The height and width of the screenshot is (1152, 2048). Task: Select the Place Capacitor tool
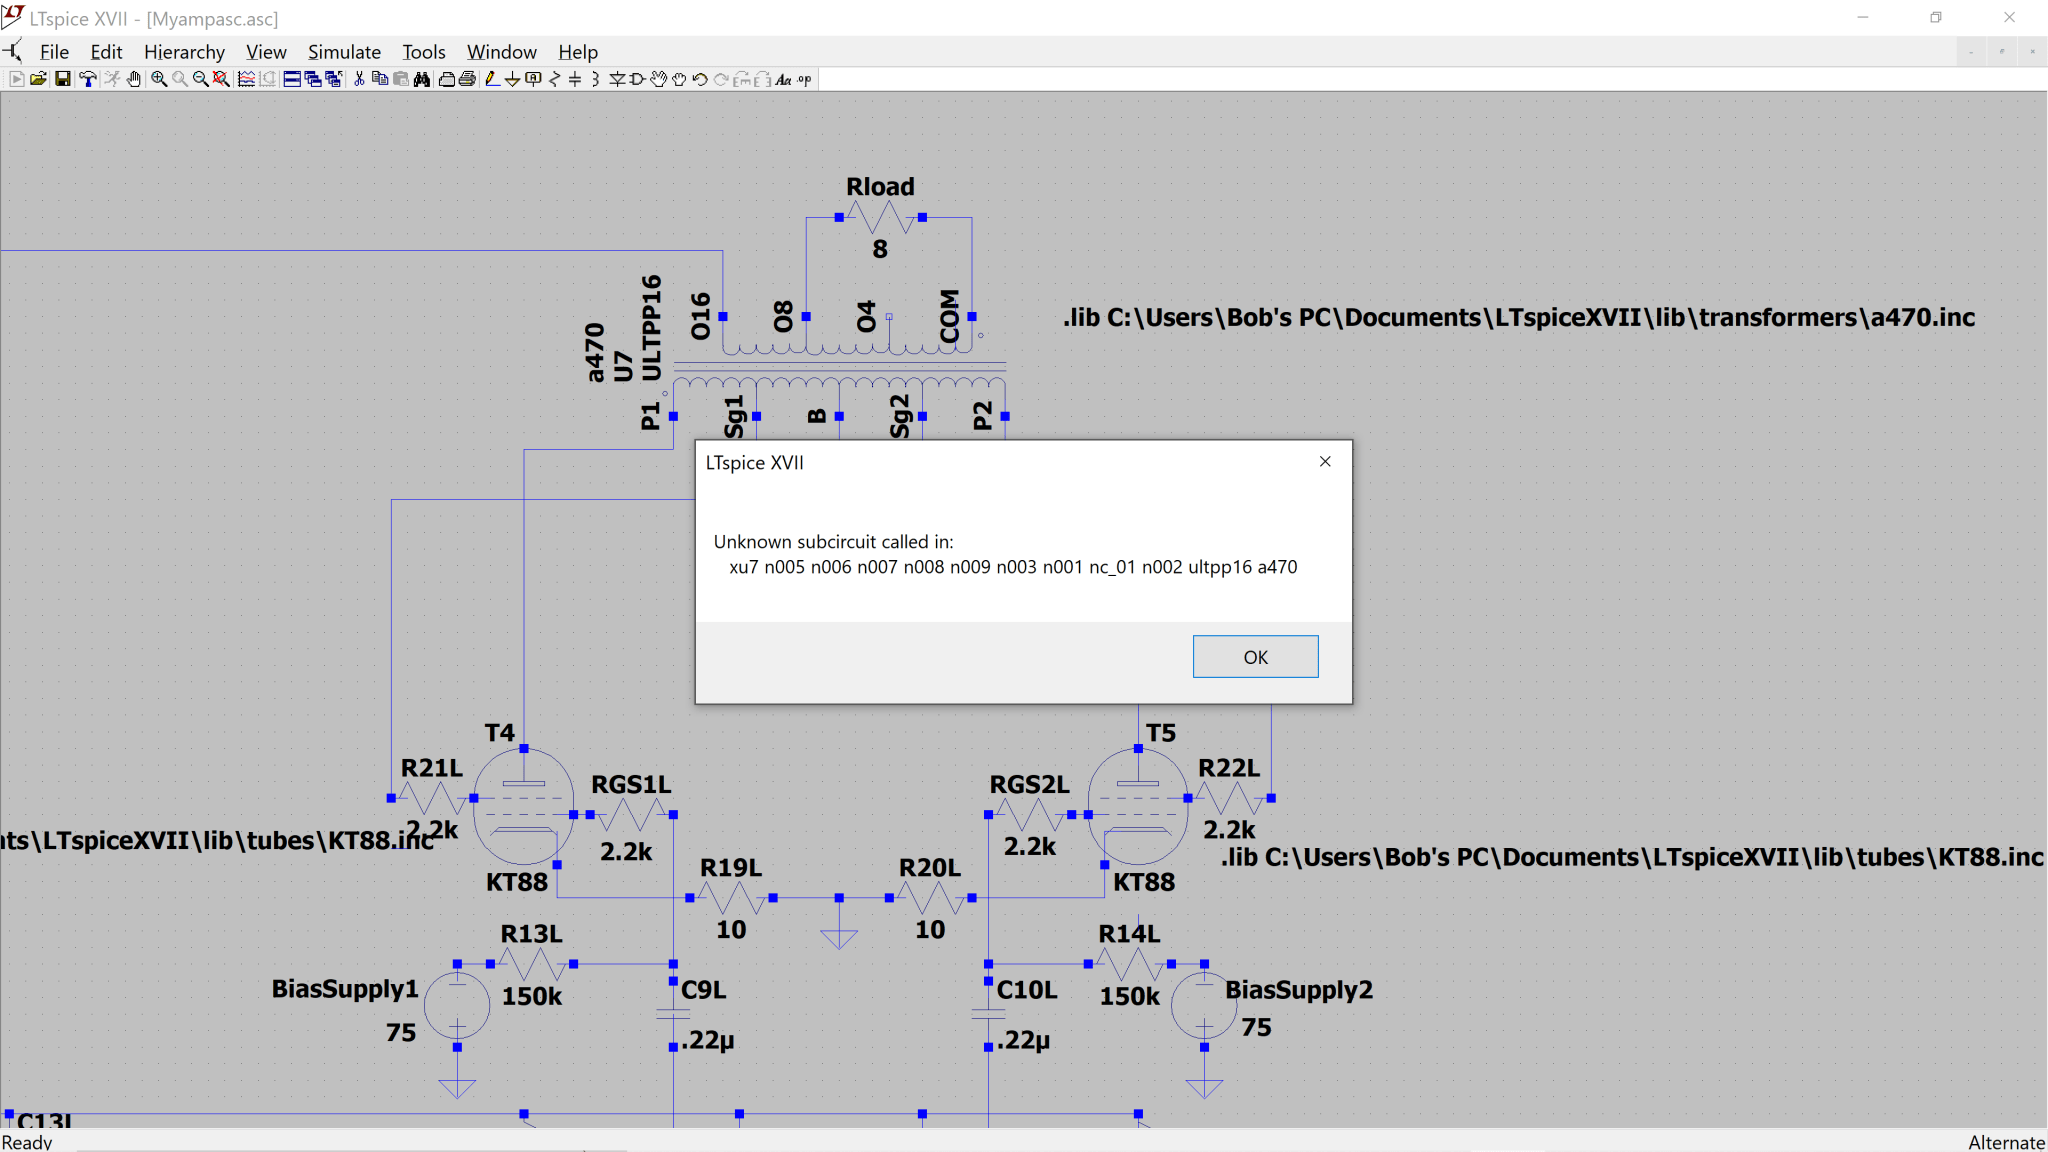(x=574, y=79)
